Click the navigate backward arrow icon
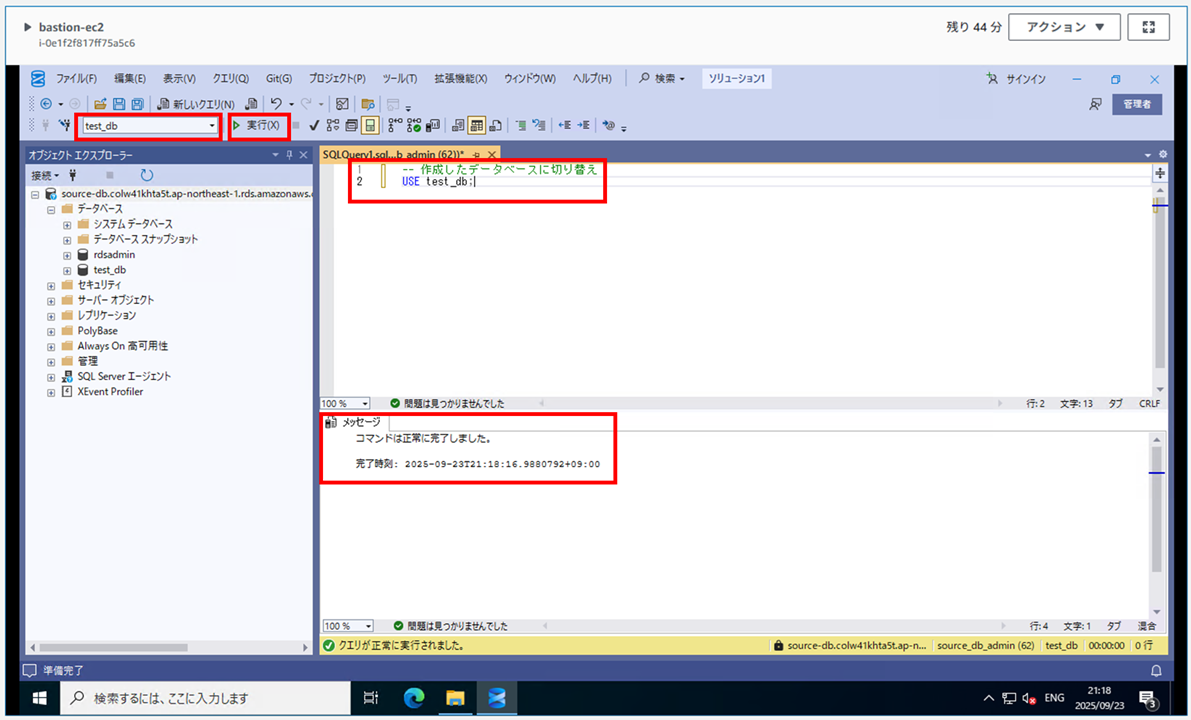Screen dimensions: 1191x720 [46, 104]
